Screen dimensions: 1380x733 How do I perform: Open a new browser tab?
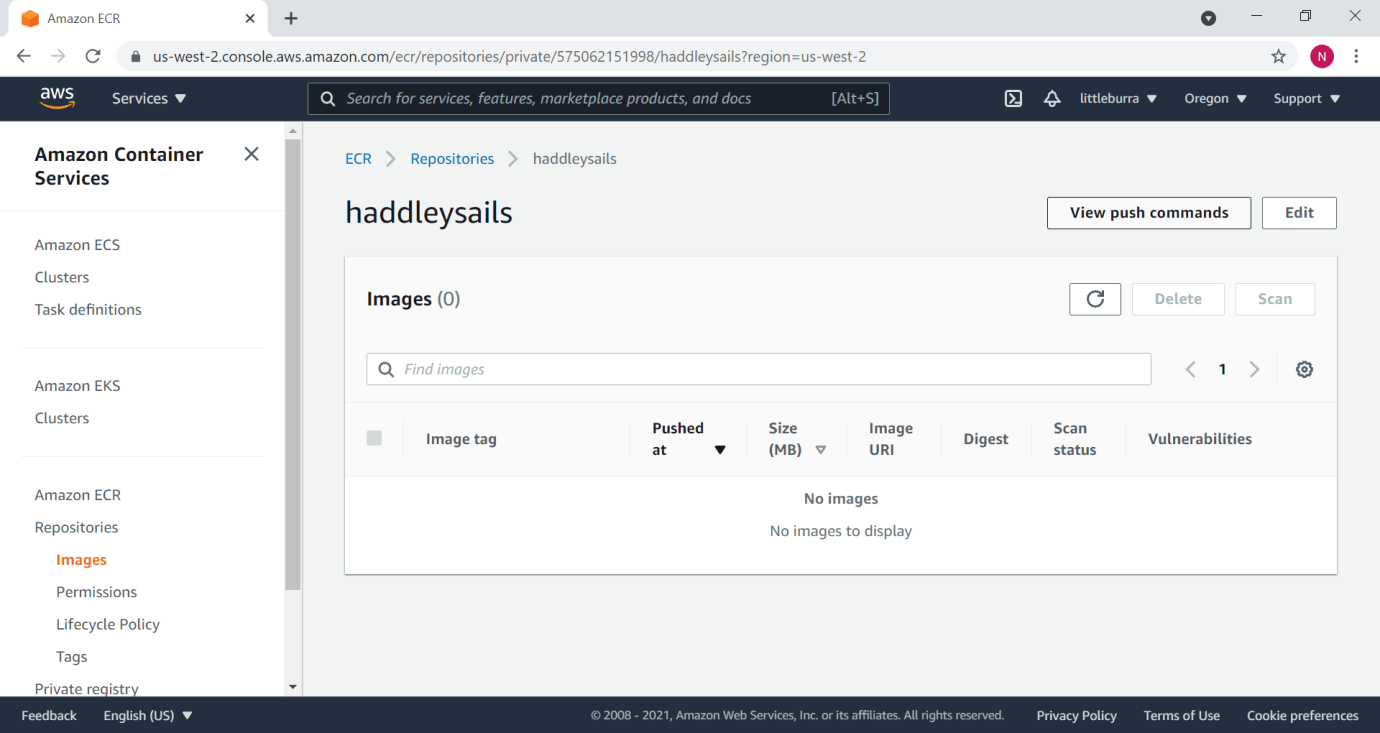click(x=291, y=18)
